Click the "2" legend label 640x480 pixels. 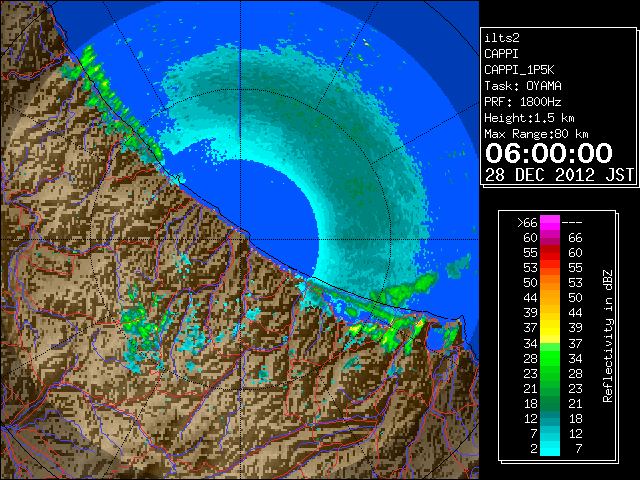(533, 448)
